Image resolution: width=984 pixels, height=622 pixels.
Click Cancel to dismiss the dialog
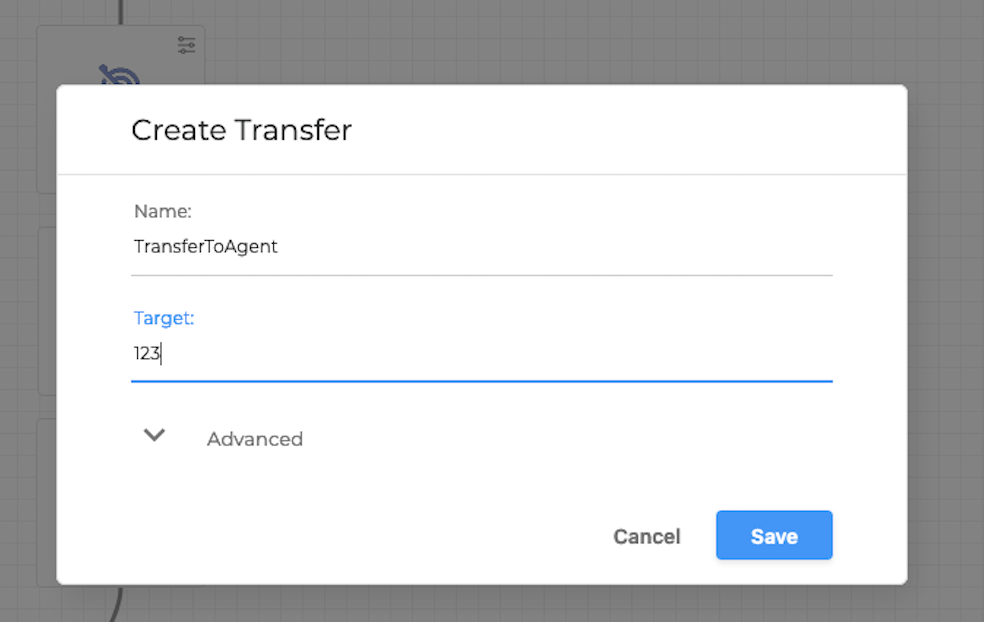point(646,536)
